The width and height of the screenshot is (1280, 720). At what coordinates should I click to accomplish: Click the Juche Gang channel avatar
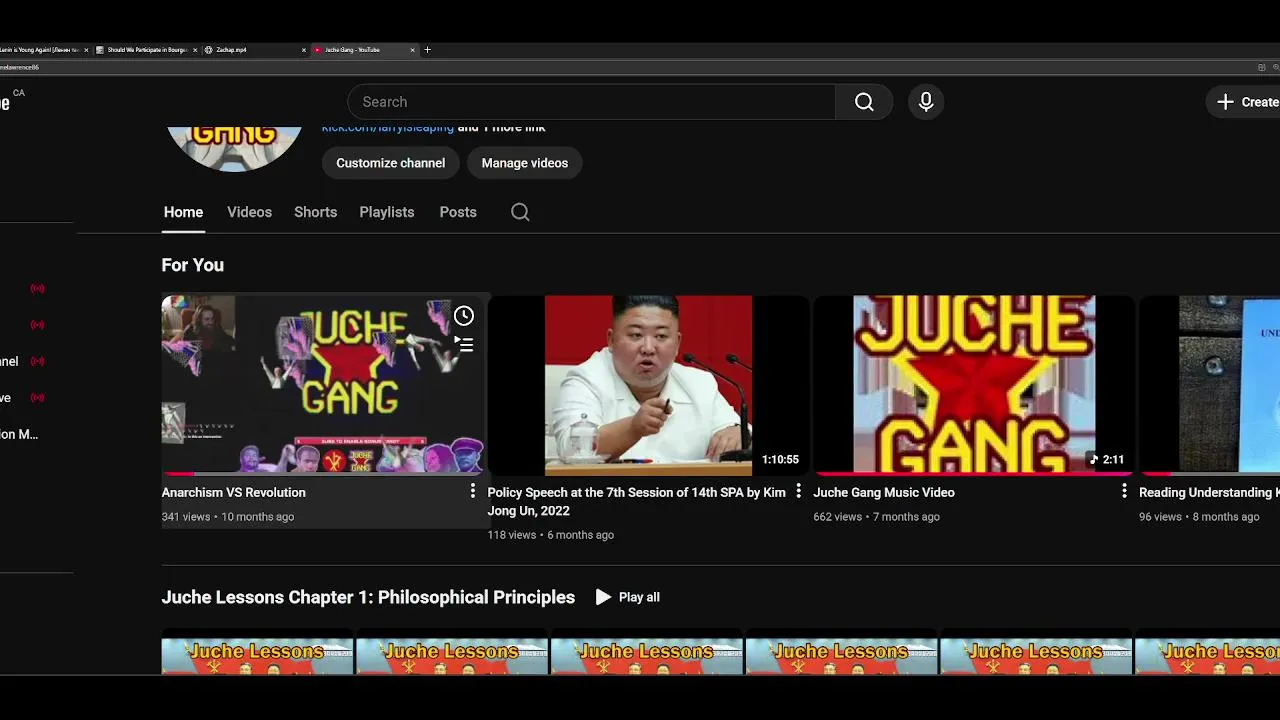click(234, 148)
